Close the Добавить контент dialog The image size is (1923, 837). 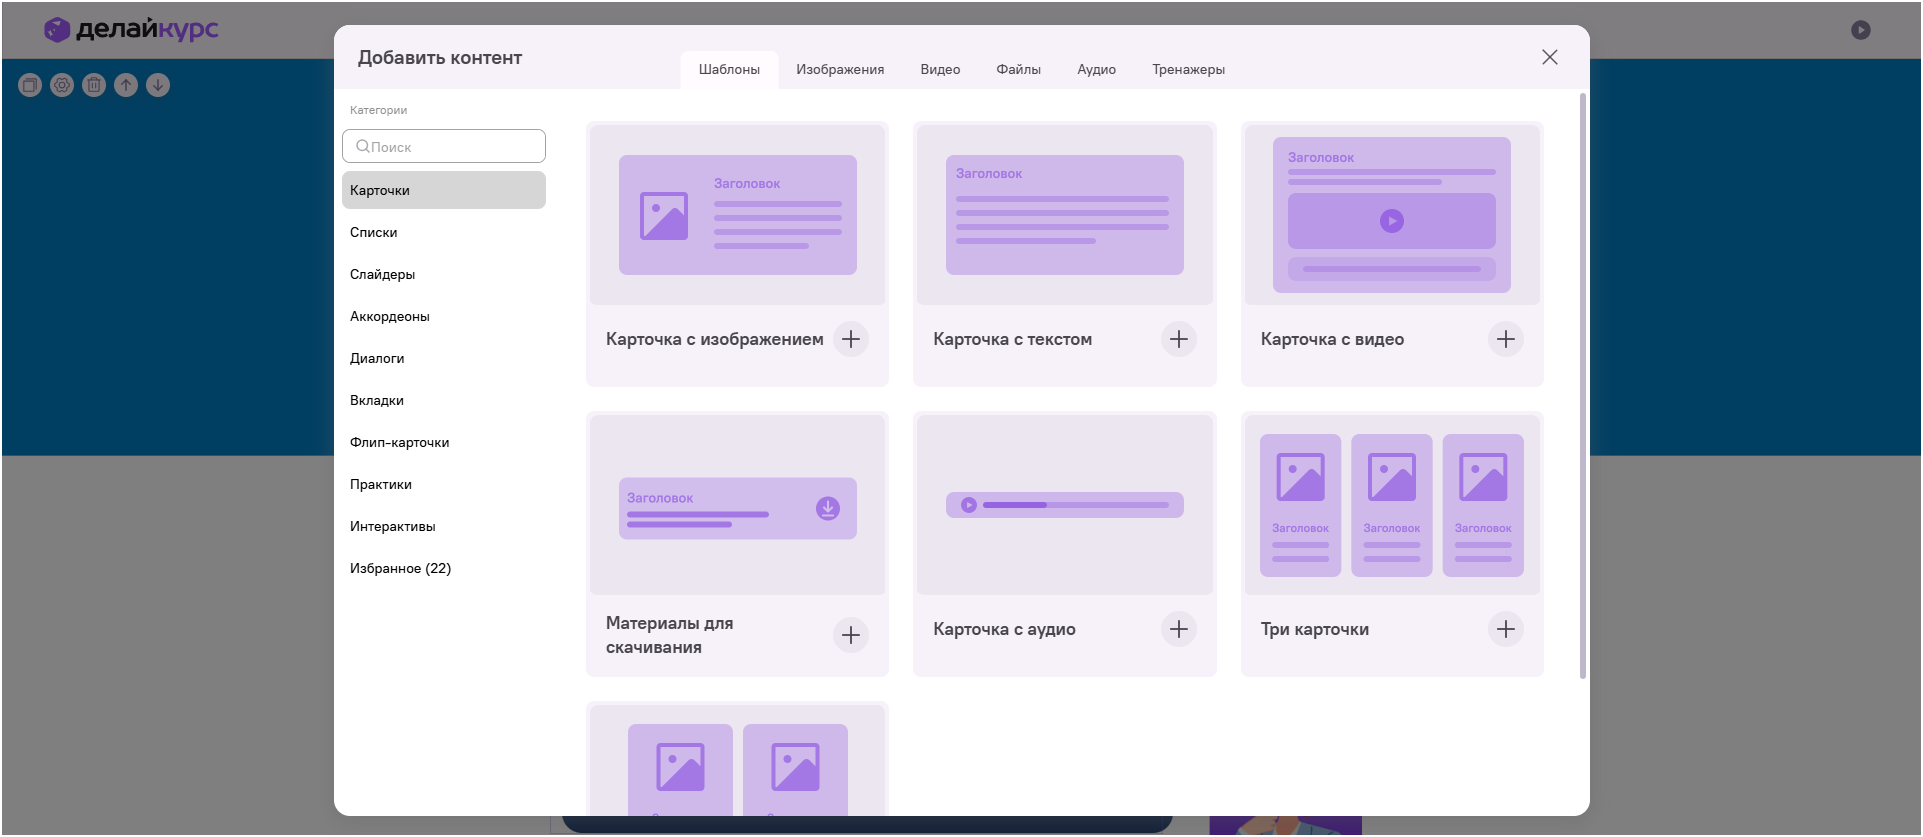[x=1550, y=57]
